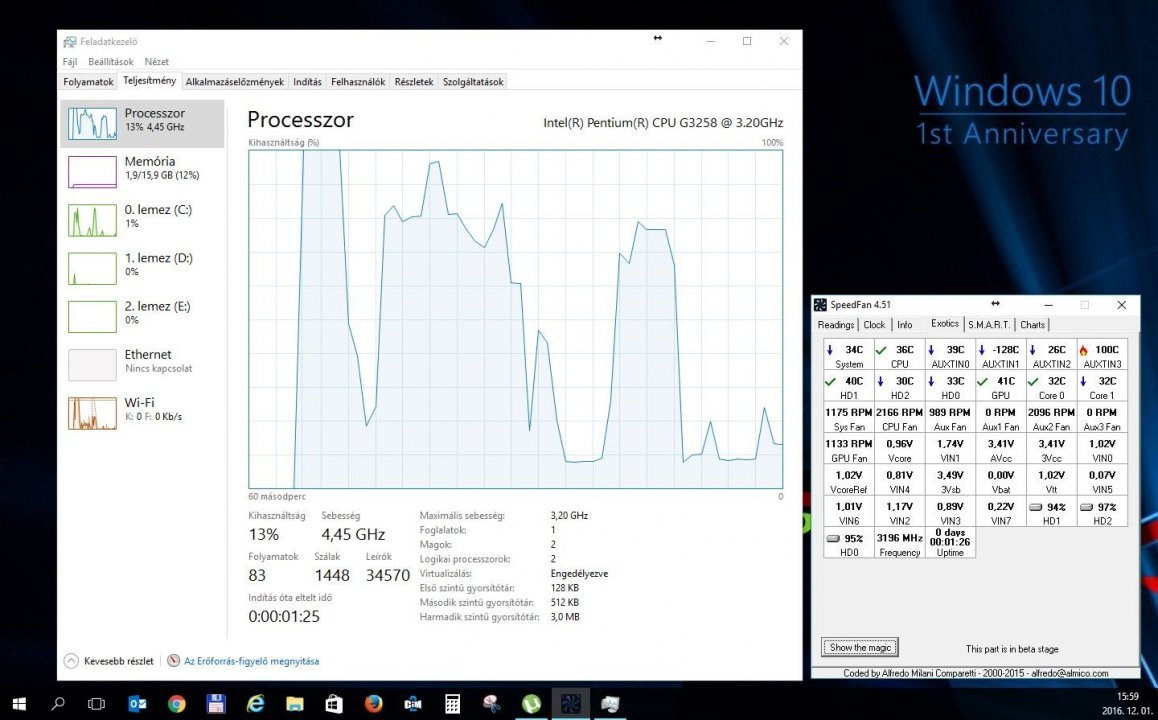Viewport: 1158px width, 720px height.
Task: Click the Leírók 34570 value
Action: 388,575
